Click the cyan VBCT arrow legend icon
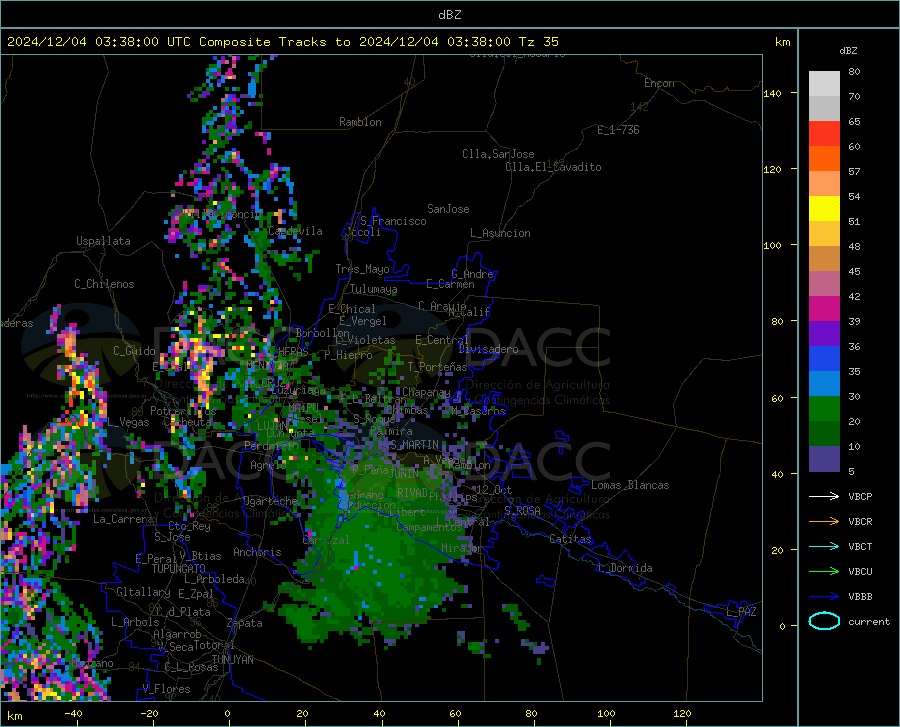The image size is (900, 727). coord(824,546)
